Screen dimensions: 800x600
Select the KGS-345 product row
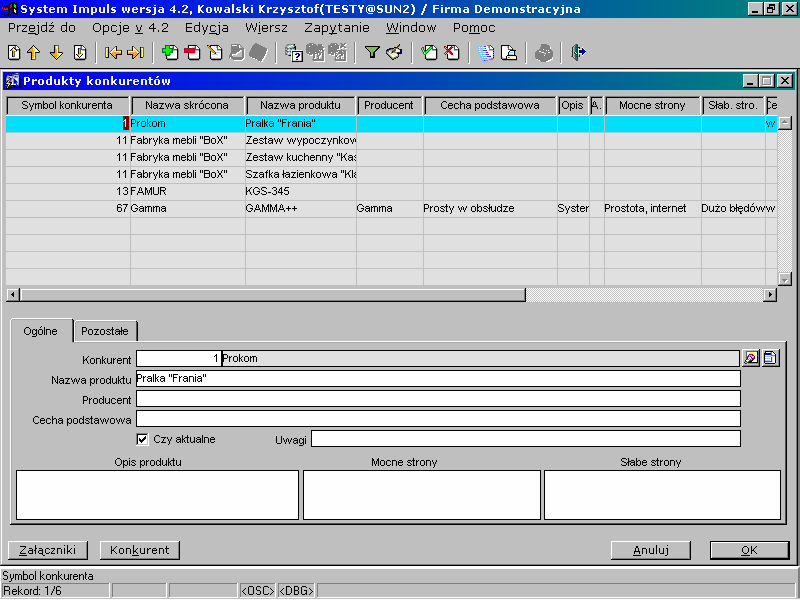pyautogui.click(x=391, y=191)
